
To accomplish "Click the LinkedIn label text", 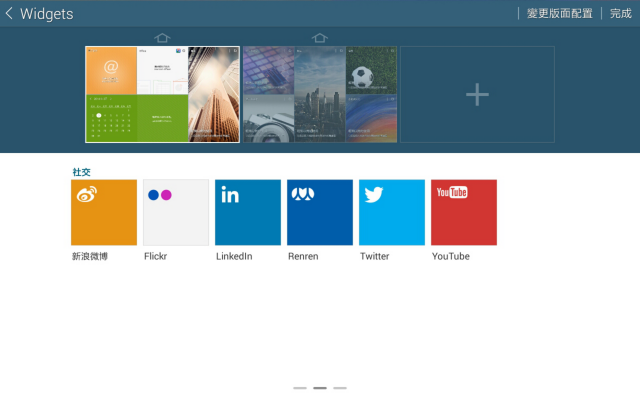I will click(x=234, y=256).
